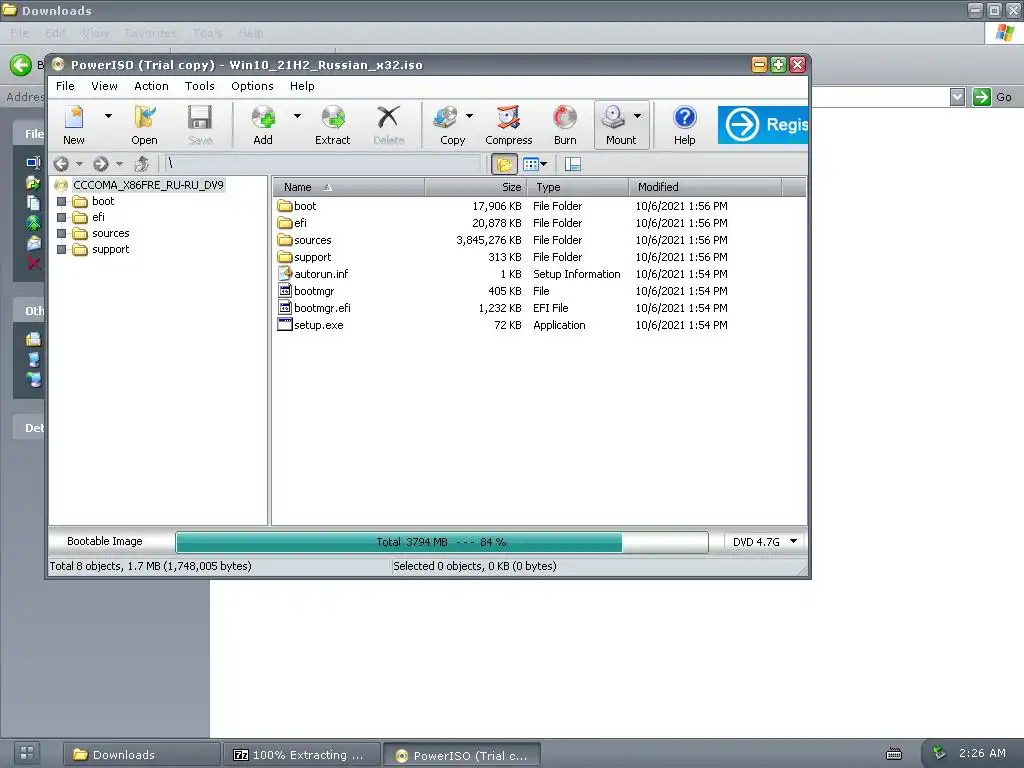Click the green Back arrow in Downloads window
This screenshot has width=1024, height=768.
click(x=21, y=65)
